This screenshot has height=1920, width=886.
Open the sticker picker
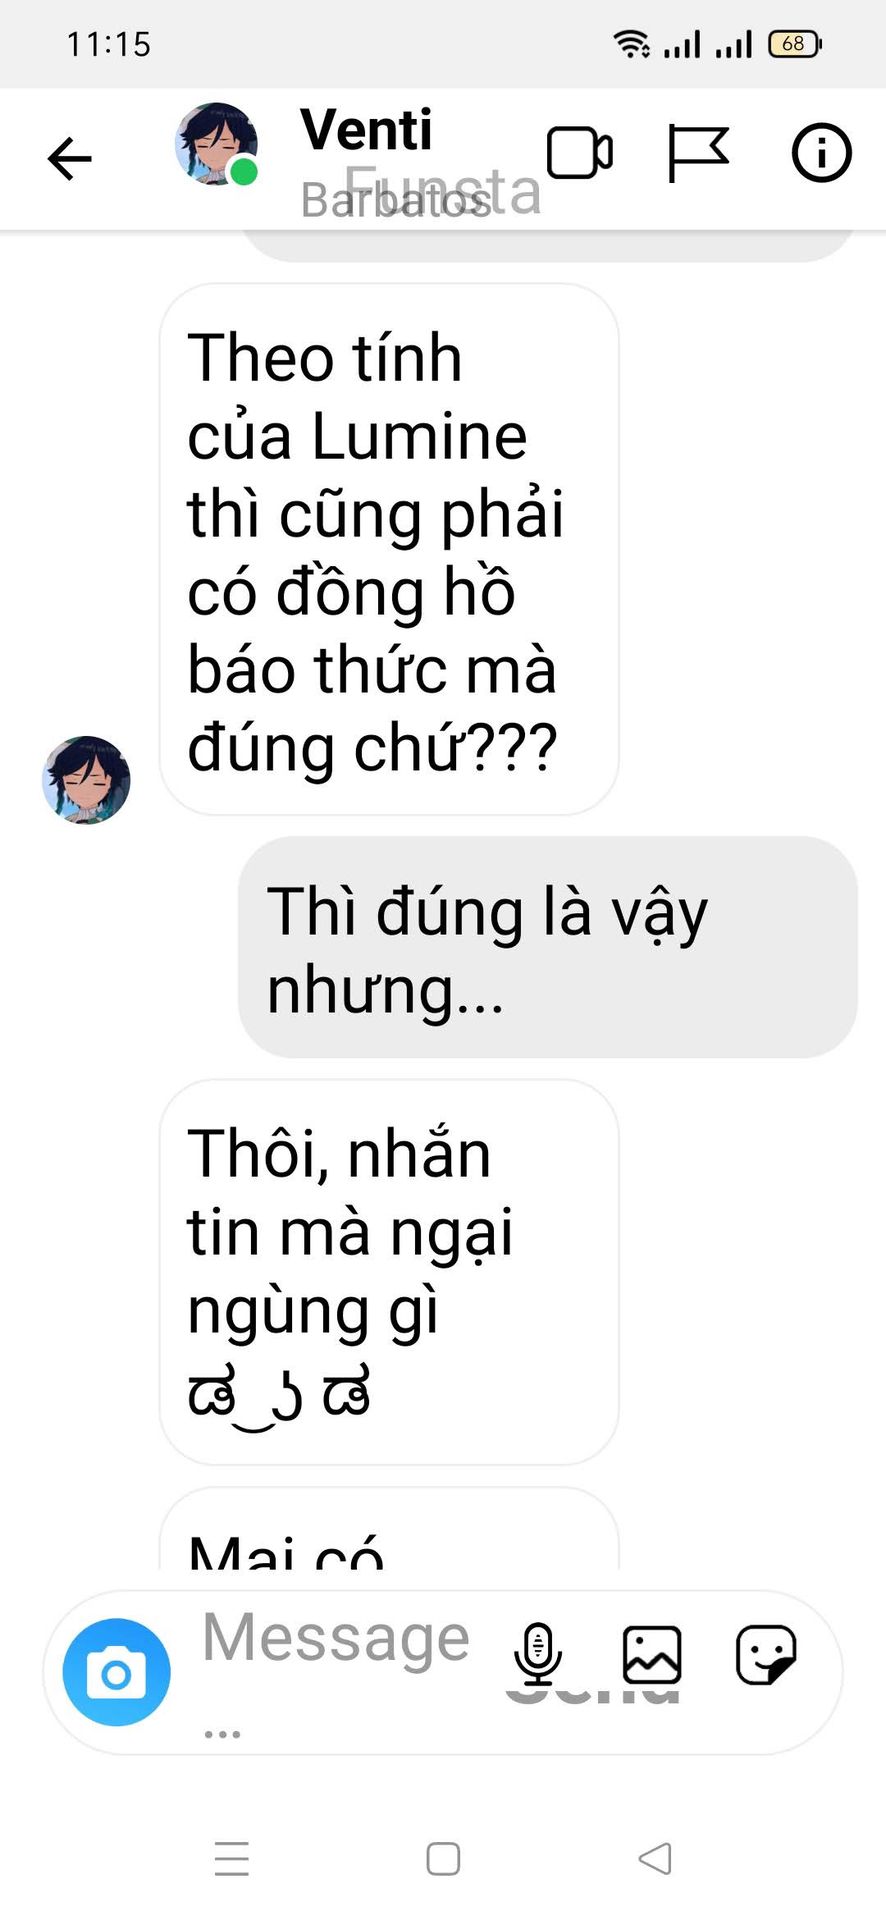tap(766, 1654)
